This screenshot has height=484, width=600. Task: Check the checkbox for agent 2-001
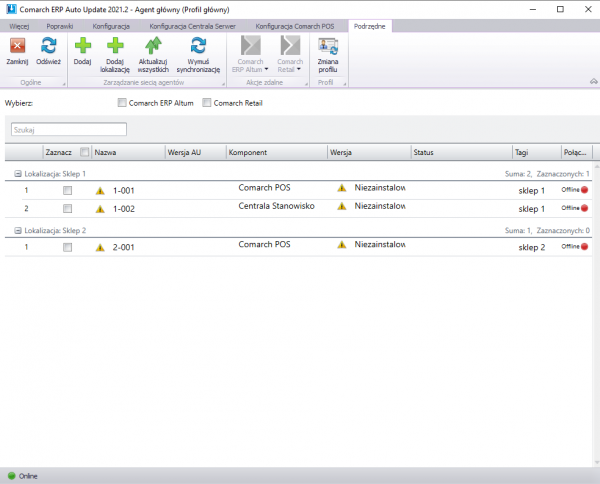click(67, 247)
